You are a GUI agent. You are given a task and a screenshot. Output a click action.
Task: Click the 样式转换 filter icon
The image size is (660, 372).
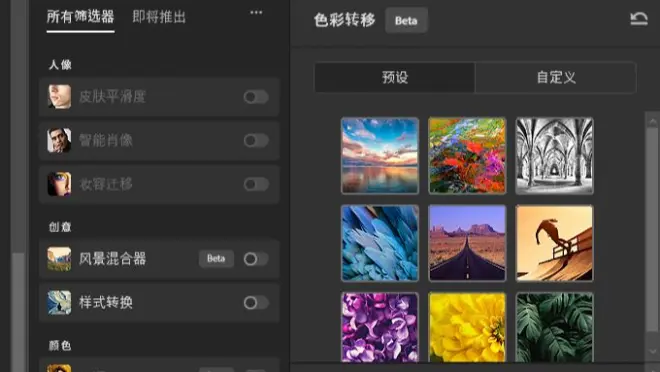tap(59, 302)
